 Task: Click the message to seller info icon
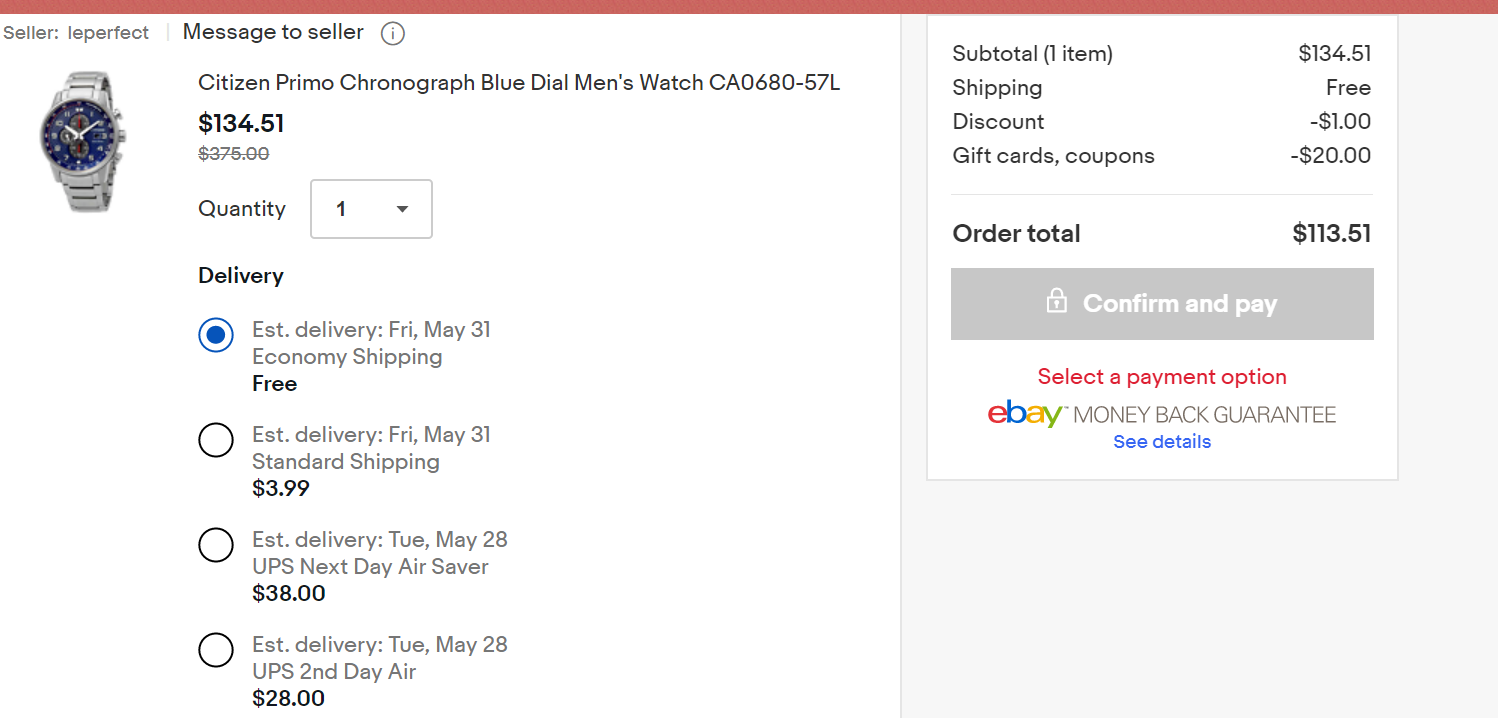pyautogui.click(x=393, y=33)
